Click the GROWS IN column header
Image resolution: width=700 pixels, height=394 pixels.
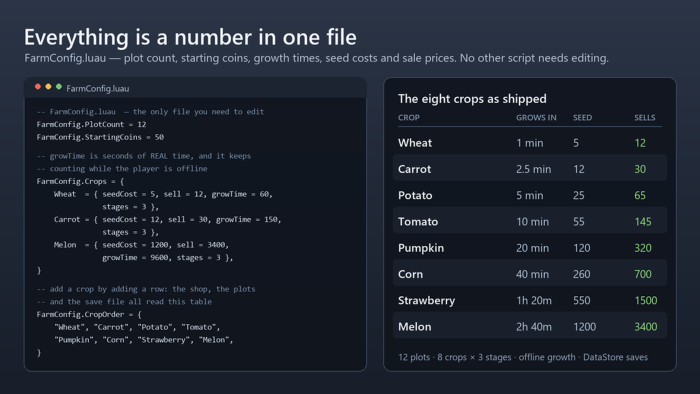[536, 117]
